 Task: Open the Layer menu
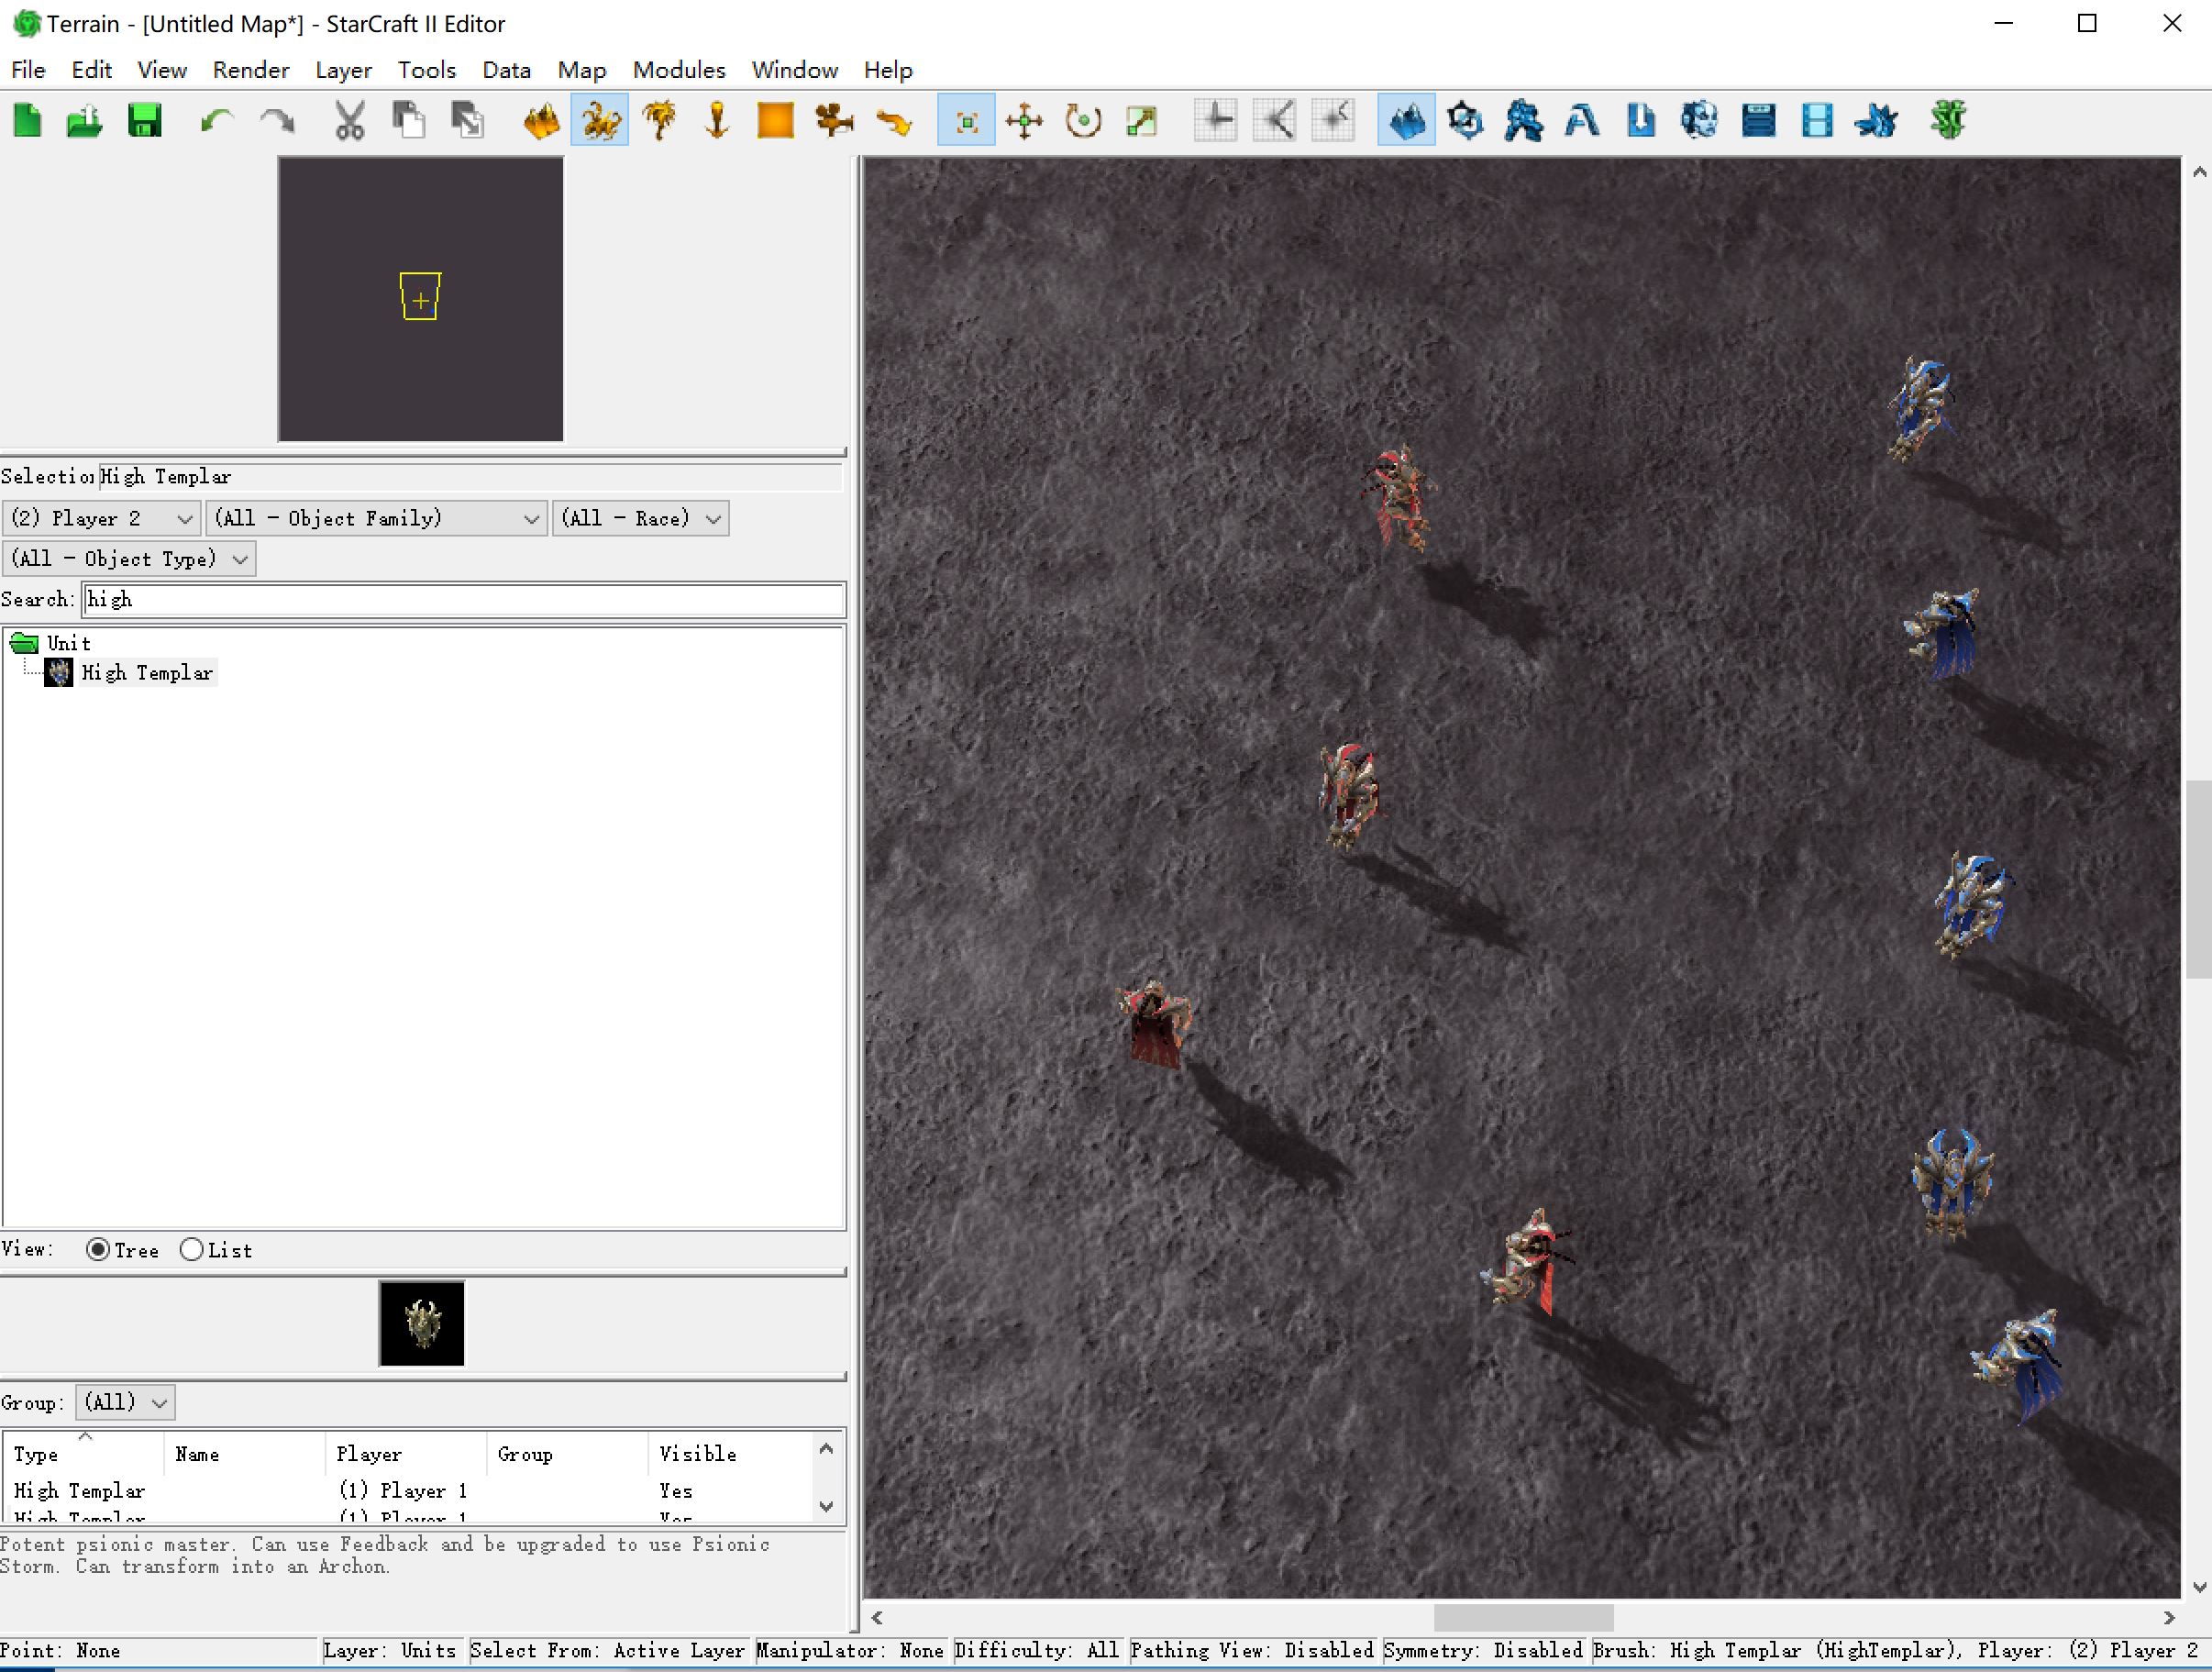pos(343,70)
